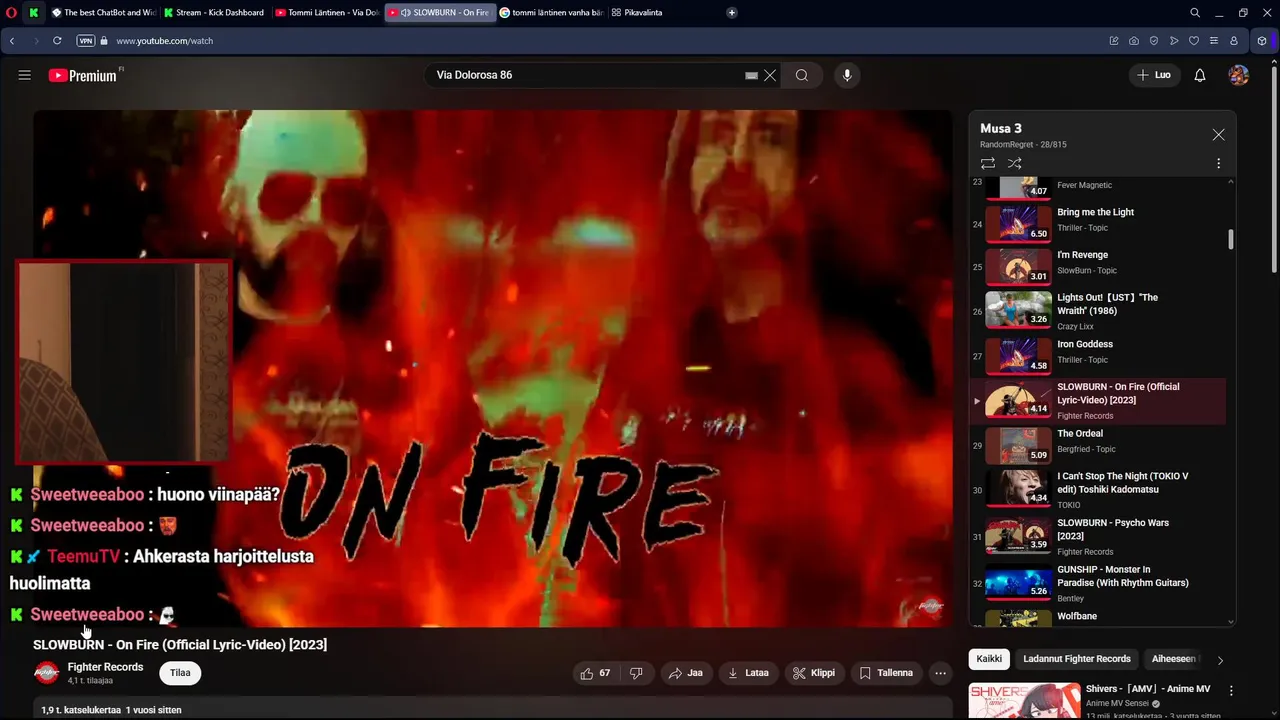Viewport: 1280px width, 720px height.
Task: Open the Opera snapshot camera icon
Action: click(1134, 41)
